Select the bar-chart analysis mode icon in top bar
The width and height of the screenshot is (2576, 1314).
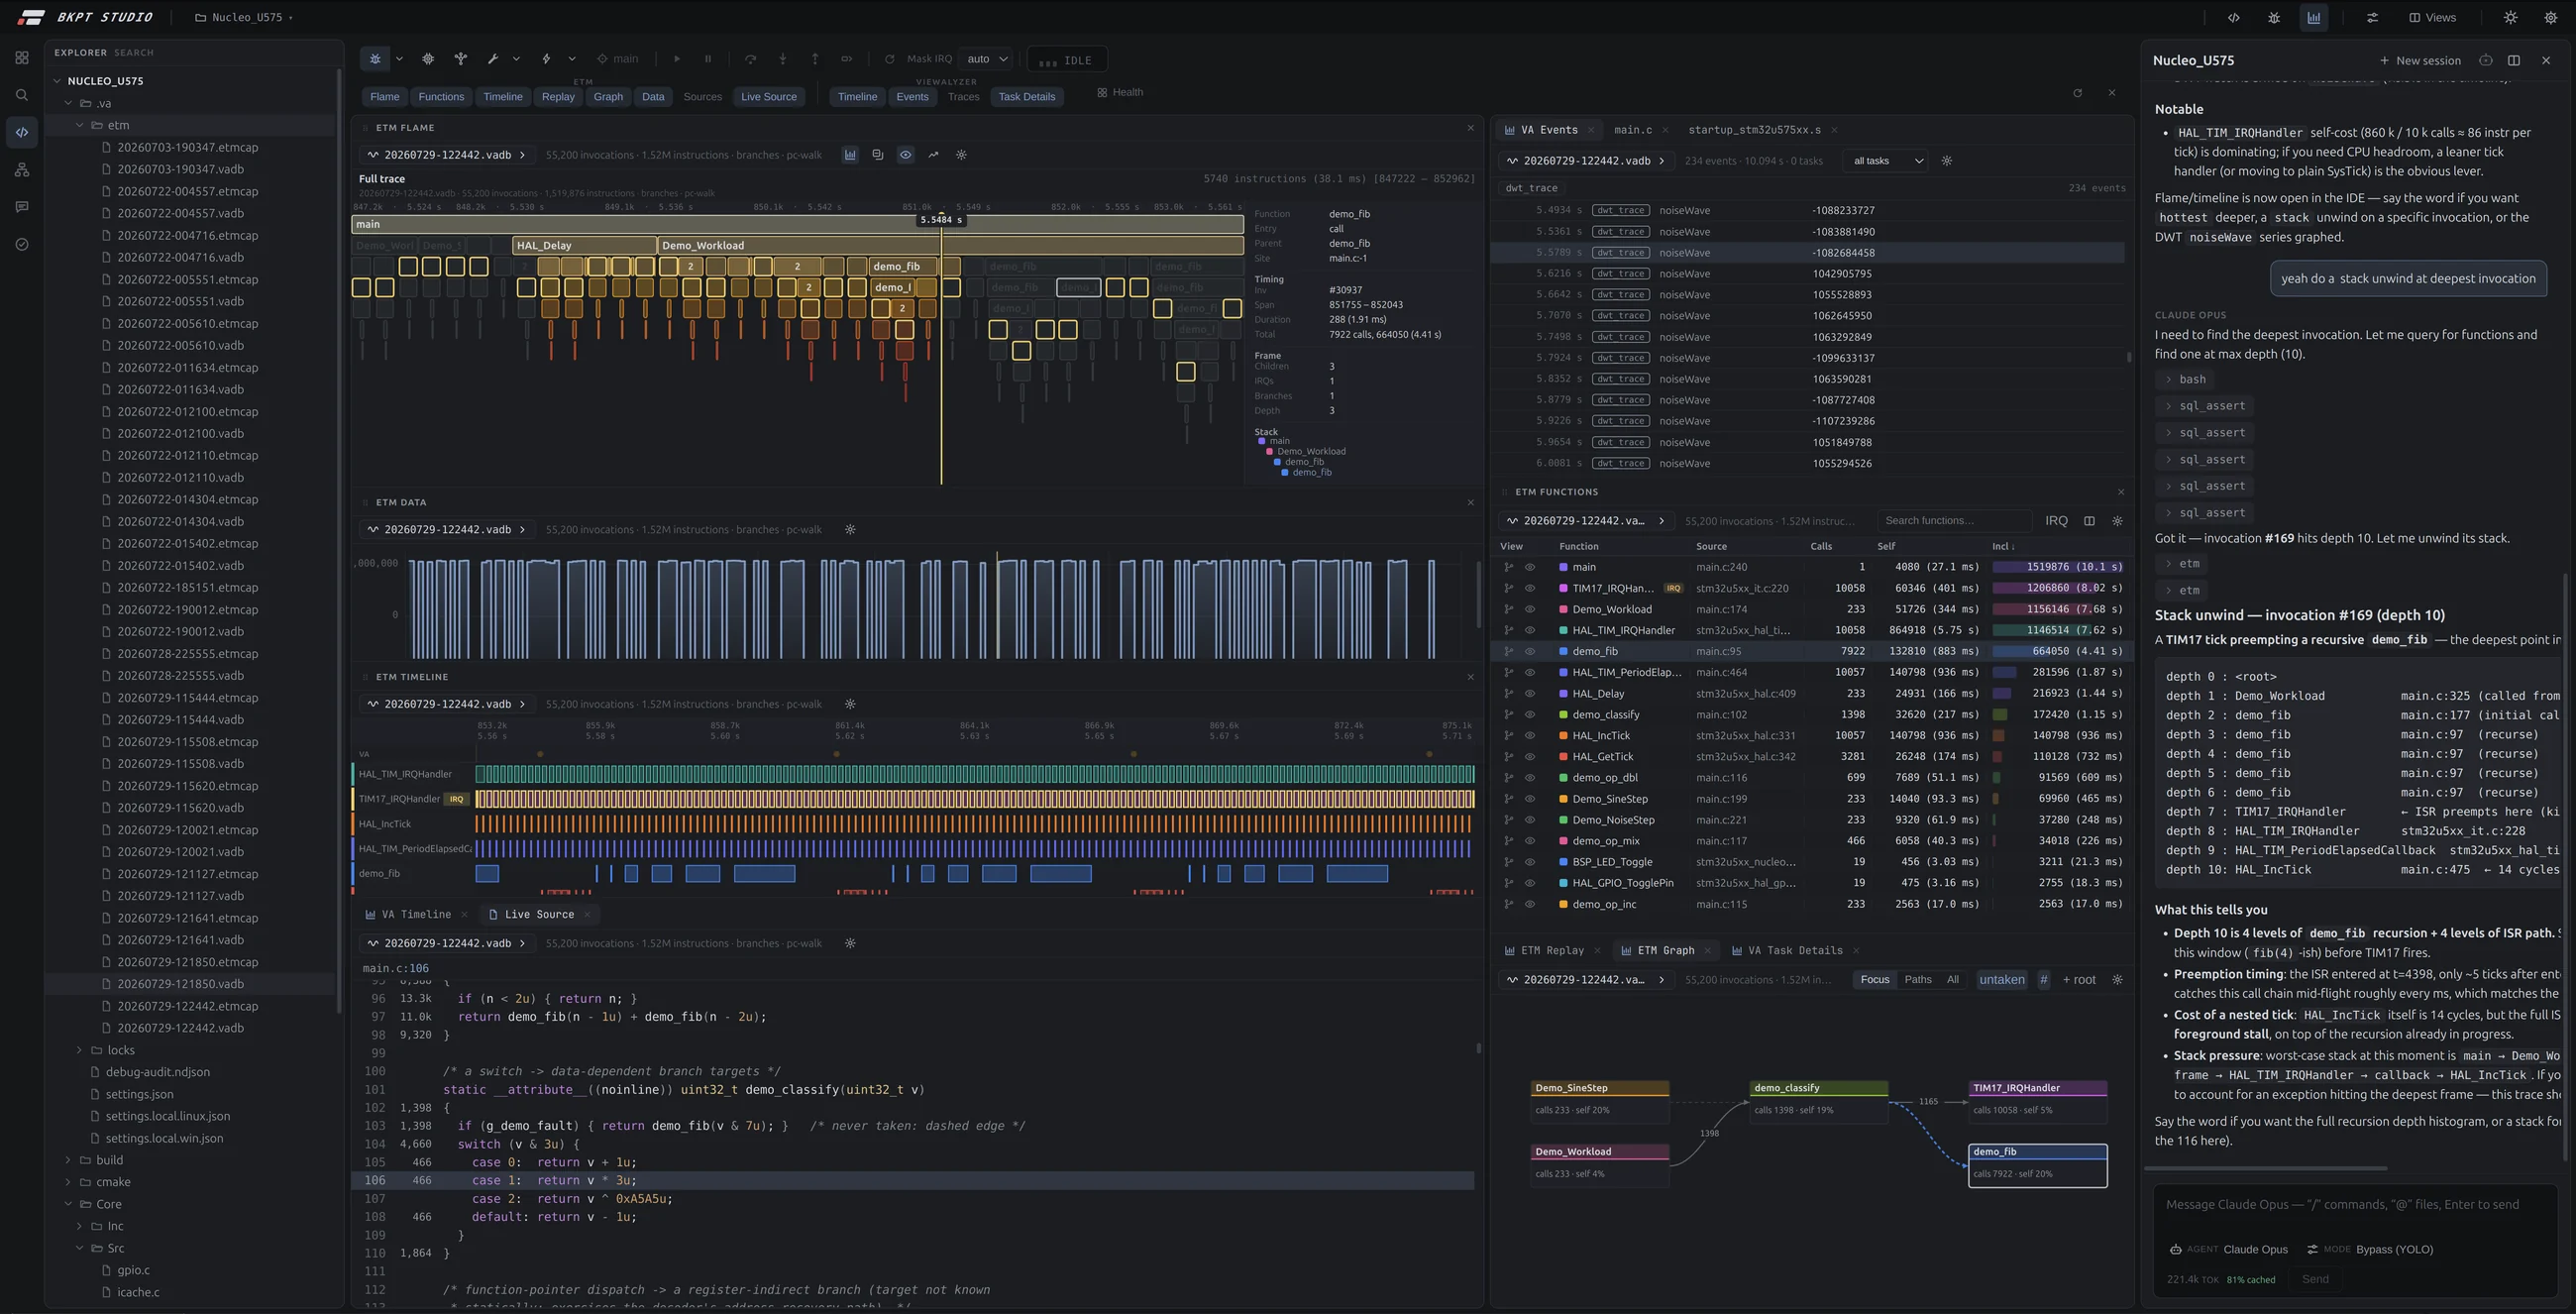(x=2313, y=17)
